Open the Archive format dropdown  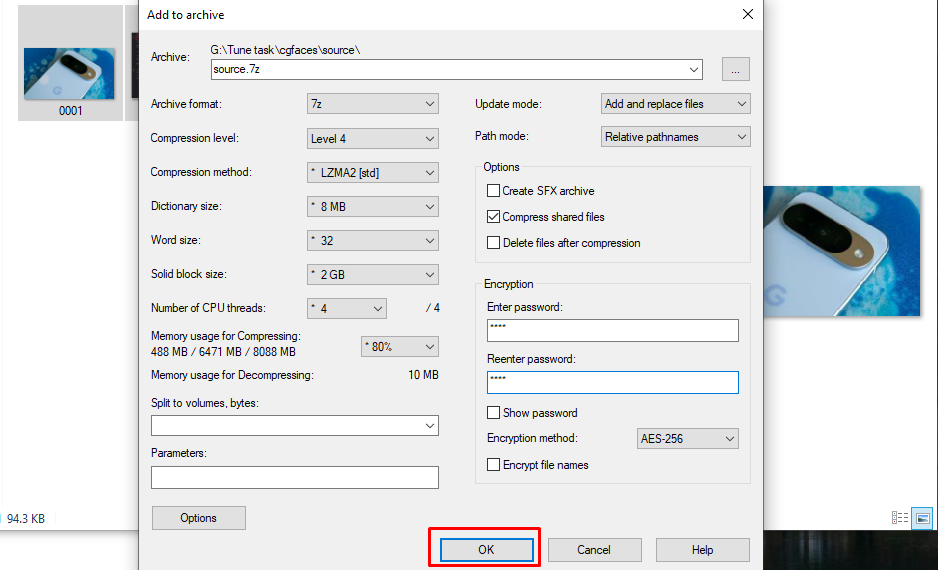point(373,104)
